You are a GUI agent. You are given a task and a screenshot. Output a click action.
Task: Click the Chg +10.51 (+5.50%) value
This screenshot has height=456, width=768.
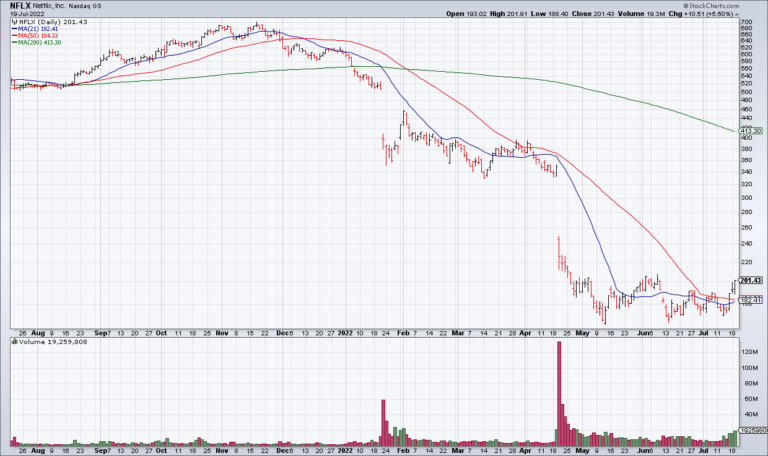(x=703, y=14)
